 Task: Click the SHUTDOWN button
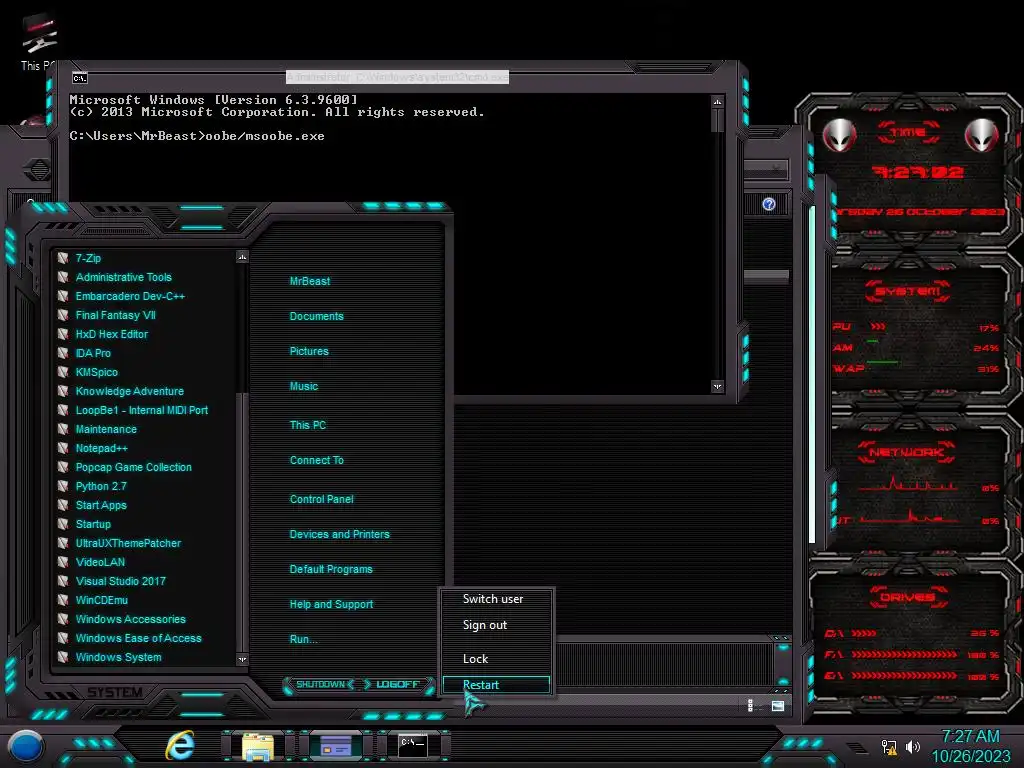pyautogui.click(x=320, y=684)
